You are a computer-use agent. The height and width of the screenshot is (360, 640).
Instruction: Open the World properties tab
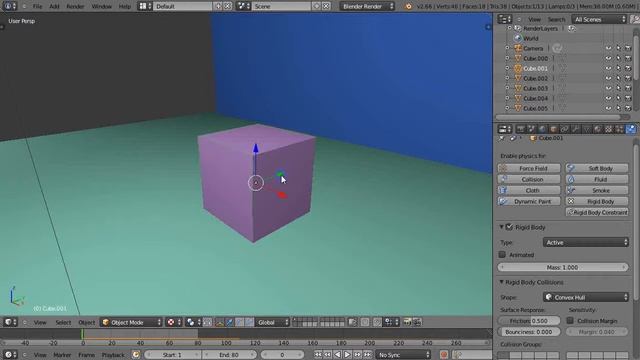tap(542, 129)
